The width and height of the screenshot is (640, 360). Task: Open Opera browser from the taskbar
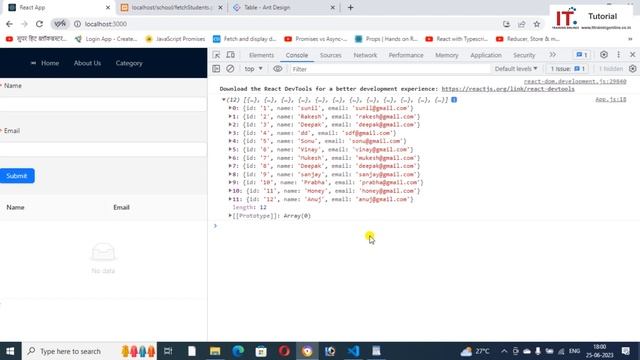(x=284, y=351)
